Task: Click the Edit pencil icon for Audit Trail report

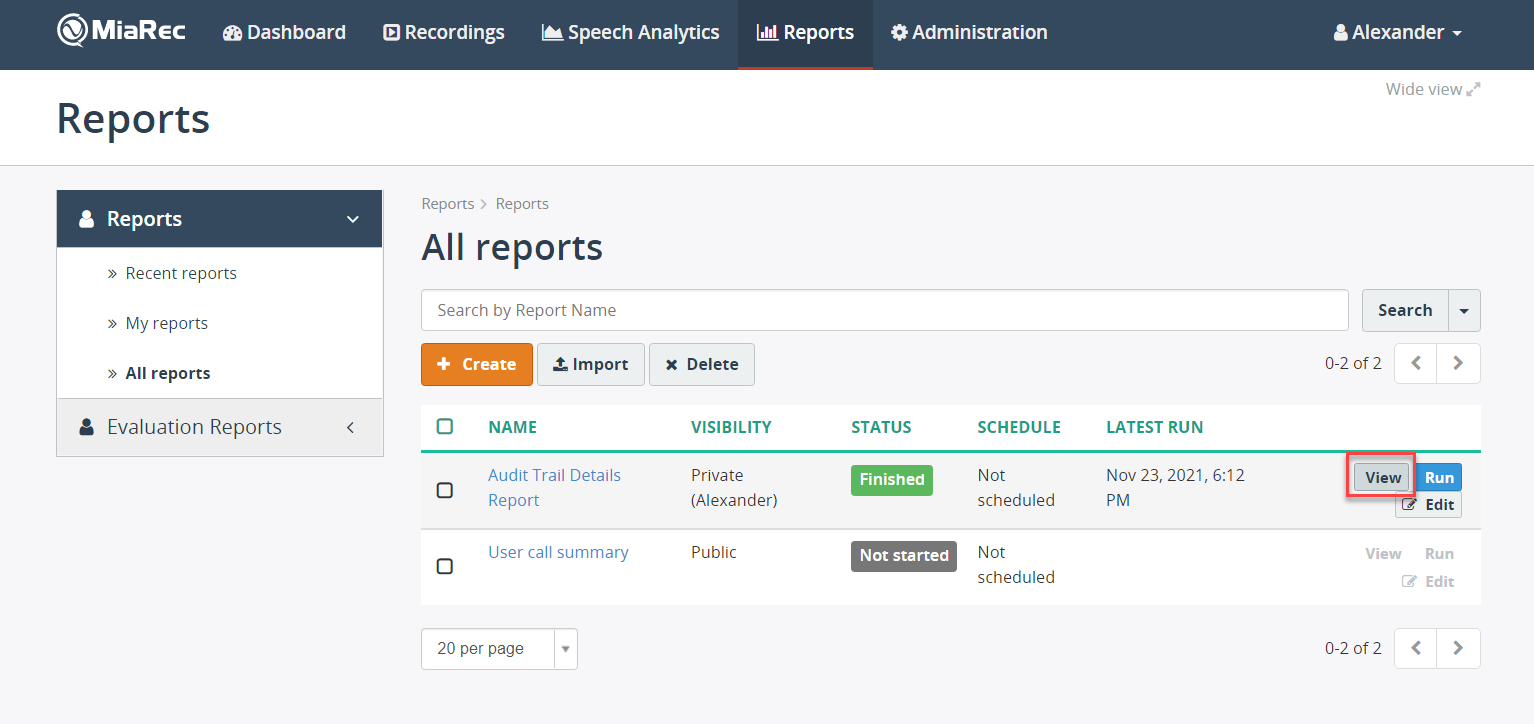Action: [x=1409, y=505]
